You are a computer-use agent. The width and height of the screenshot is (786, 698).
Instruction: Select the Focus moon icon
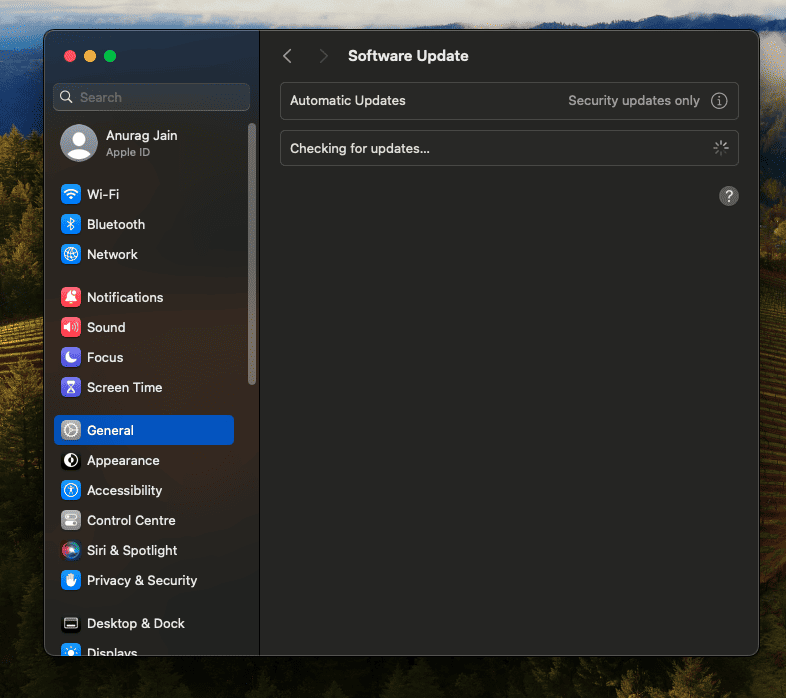coord(71,358)
